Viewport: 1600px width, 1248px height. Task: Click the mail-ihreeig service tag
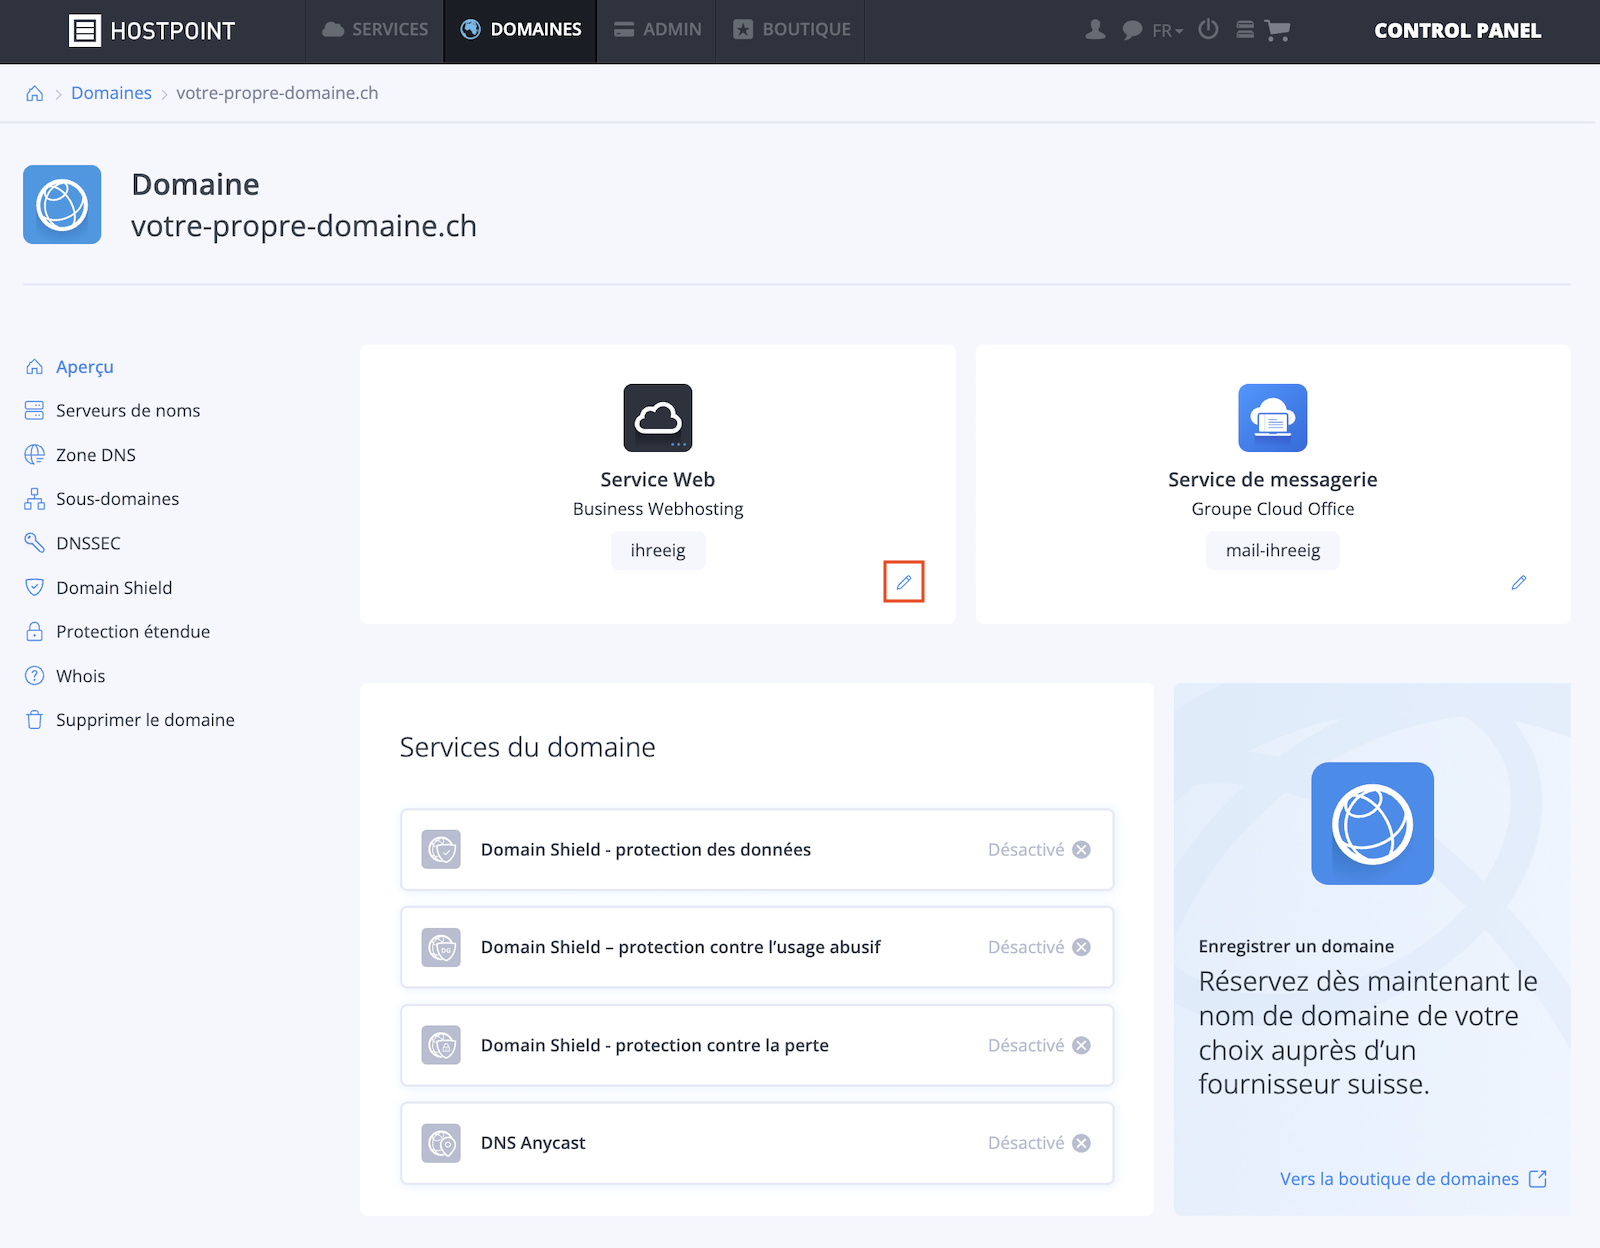1273,551
